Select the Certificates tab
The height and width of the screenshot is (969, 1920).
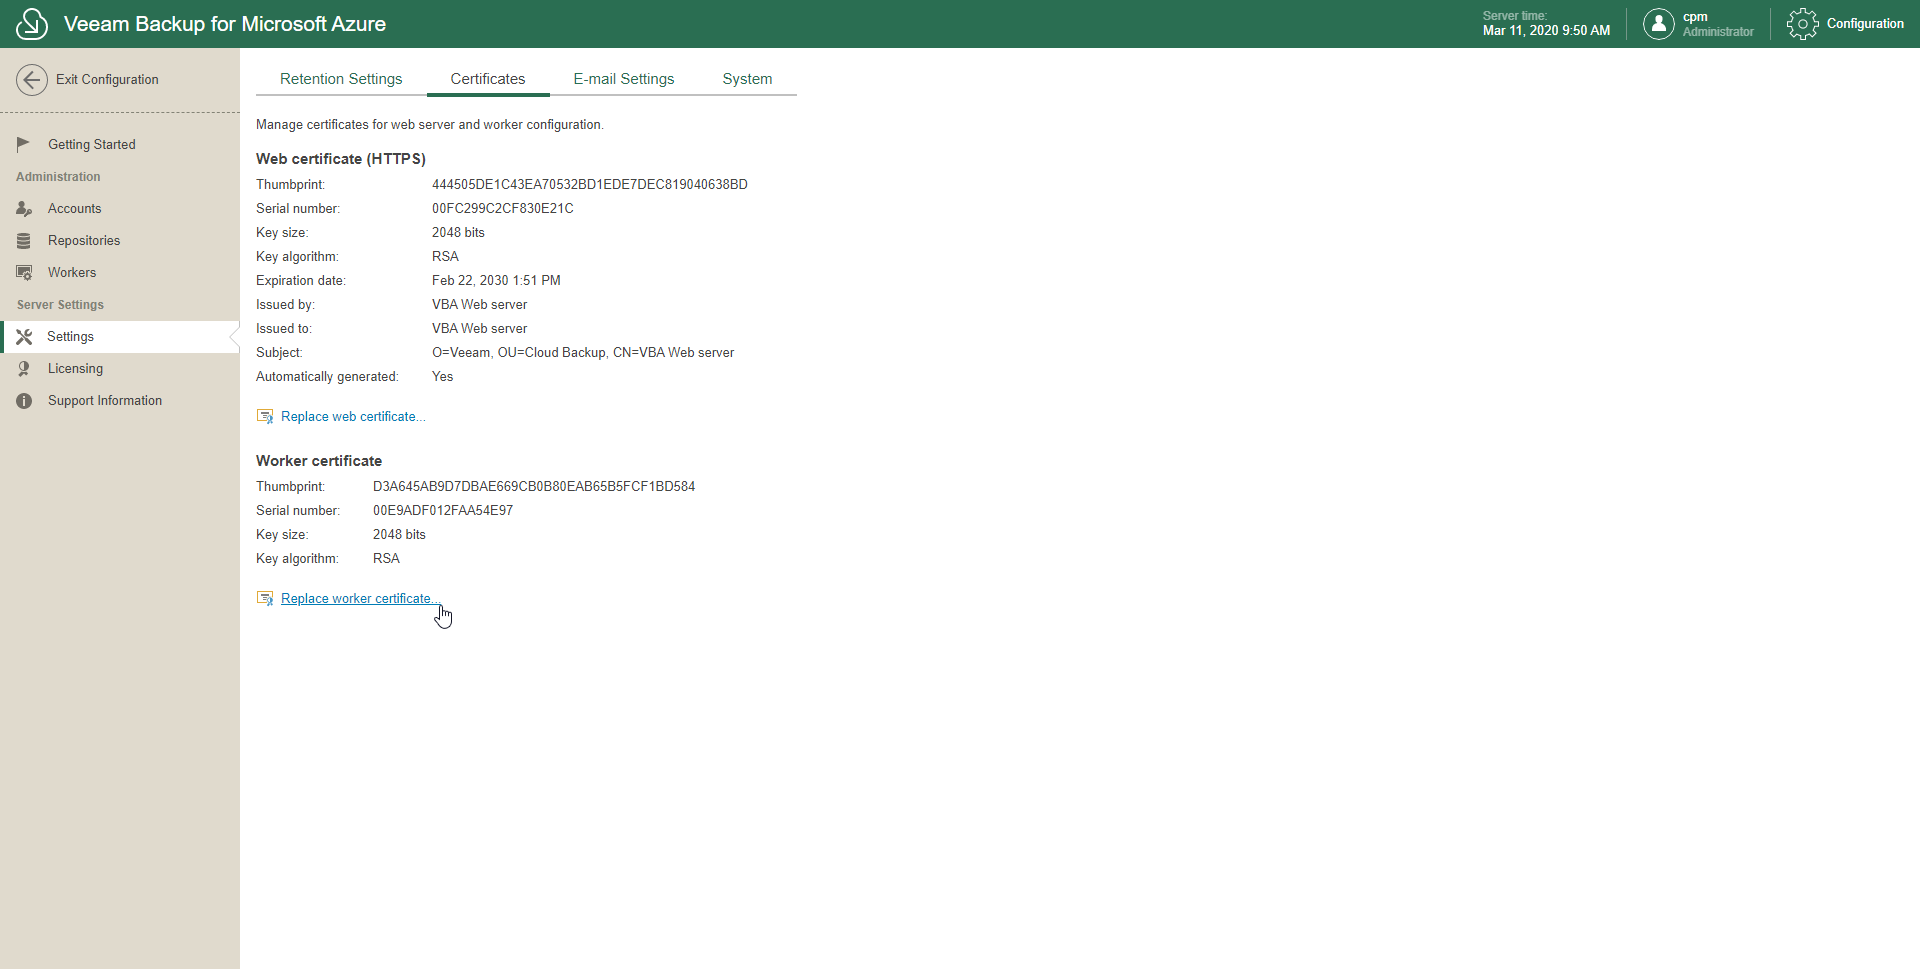pos(488,79)
